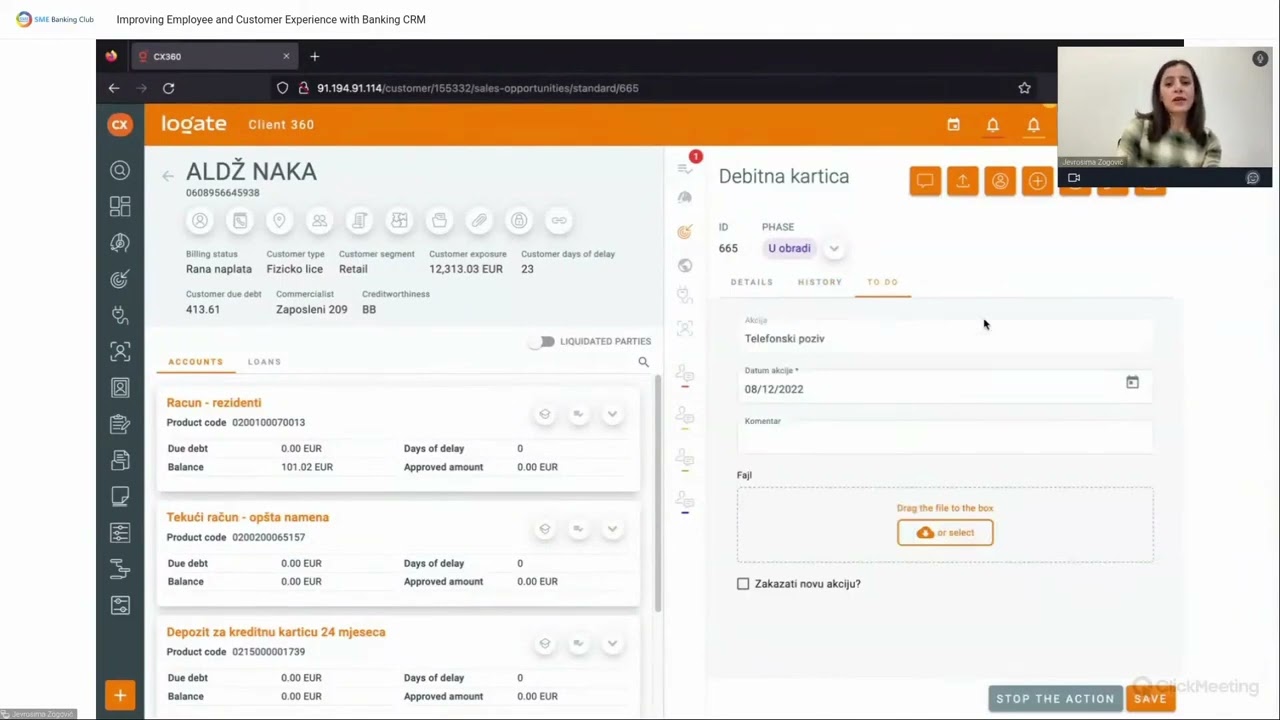
Task: Expand the Depozit za kreditnu karticu card
Action: tap(612, 643)
